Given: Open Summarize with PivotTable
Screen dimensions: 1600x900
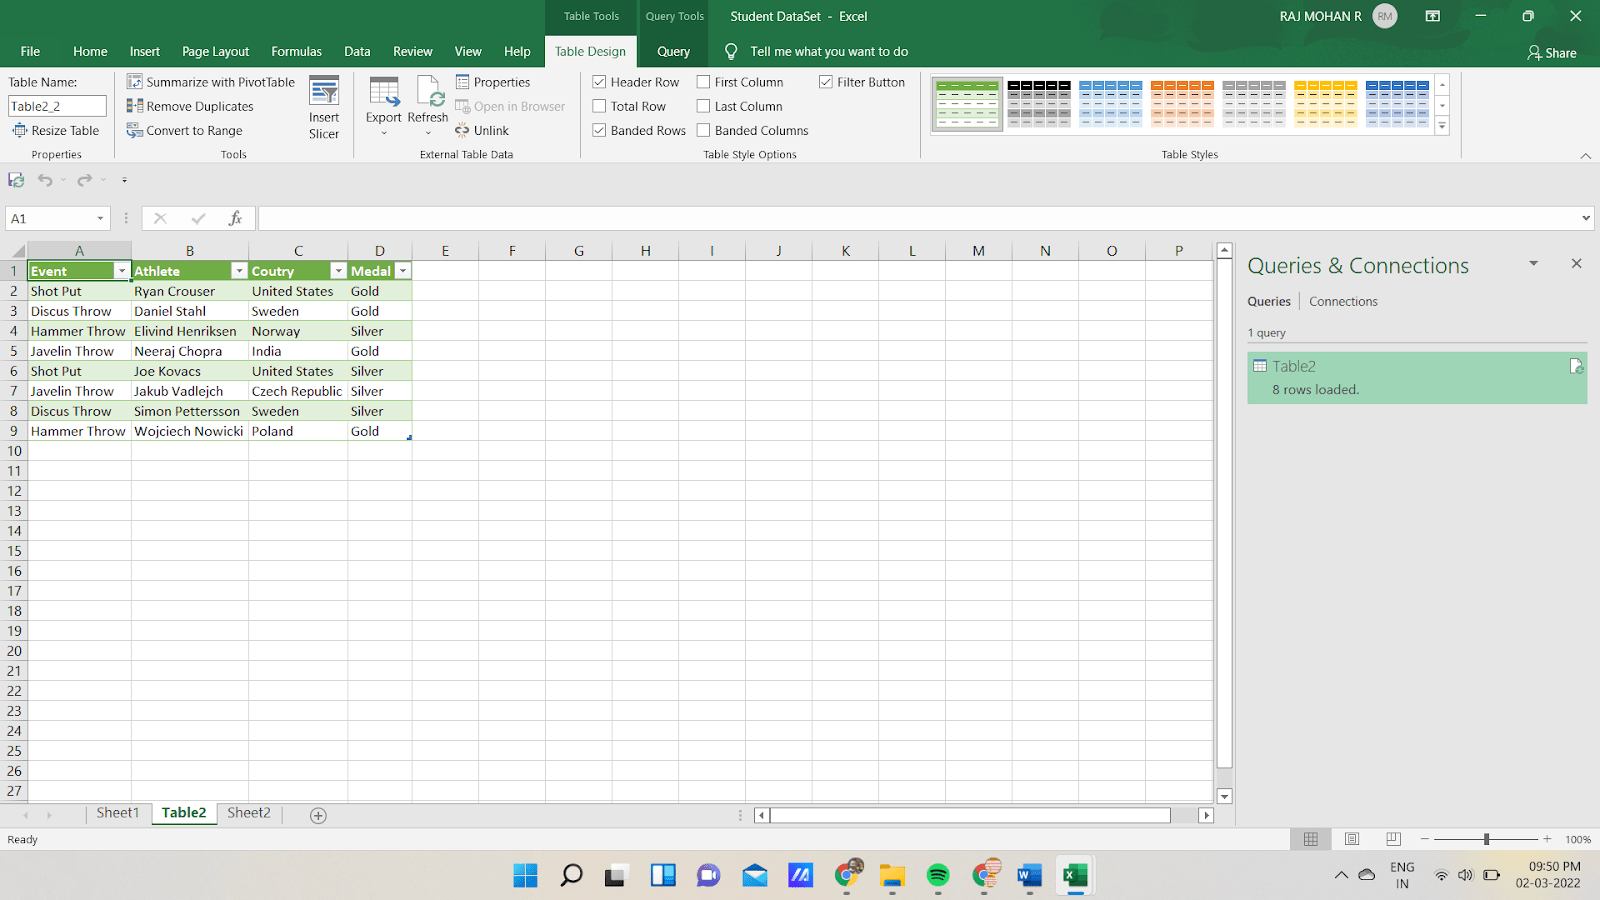Looking at the screenshot, I should [212, 81].
